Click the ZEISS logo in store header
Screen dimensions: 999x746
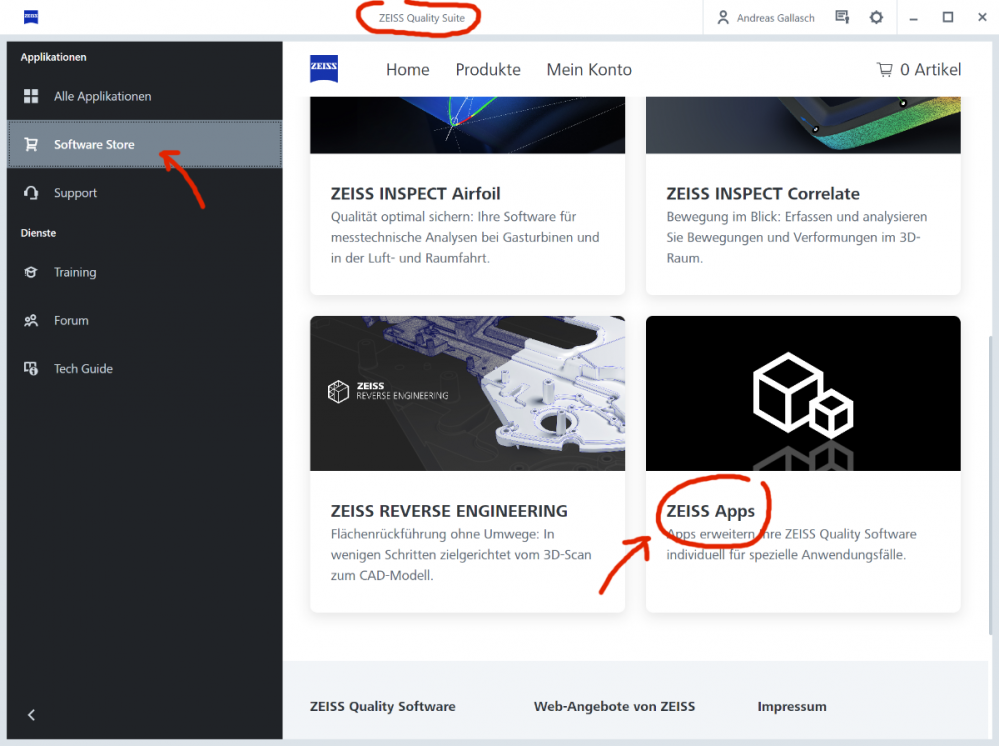point(324,69)
